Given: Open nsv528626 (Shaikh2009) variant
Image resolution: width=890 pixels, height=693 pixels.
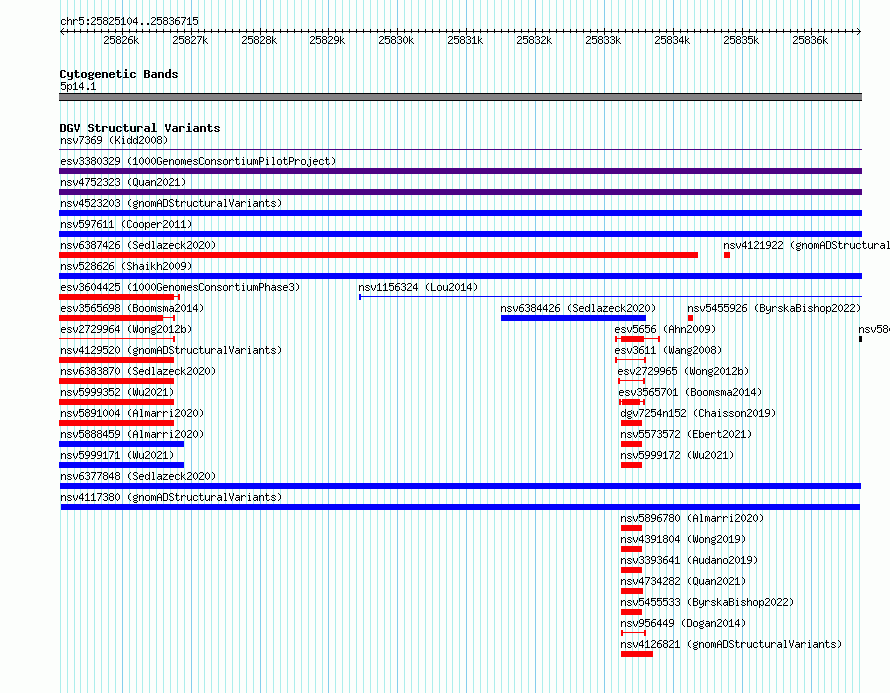Looking at the screenshot, I should (x=126, y=266).
